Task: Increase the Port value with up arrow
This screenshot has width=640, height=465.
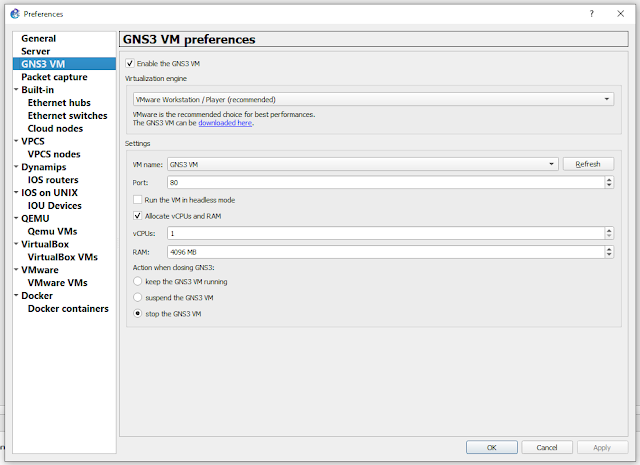Action: pyautogui.click(x=609, y=179)
